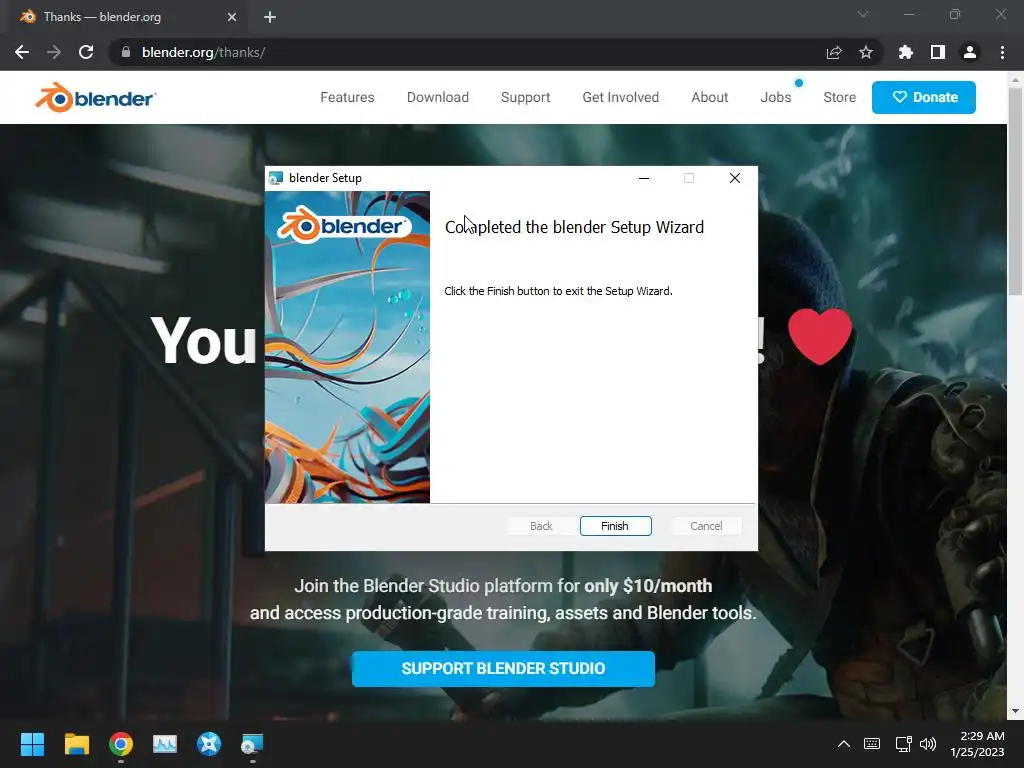Viewport: 1024px width, 768px height.
Task: Open the blue round app on taskbar
Action: pos(209,744)
